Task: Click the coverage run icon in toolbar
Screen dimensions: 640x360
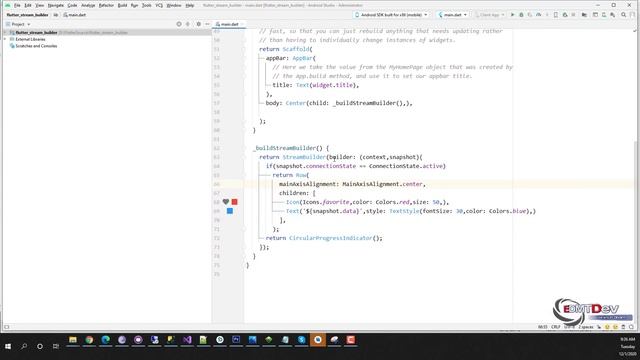Action: coord(530,15)
